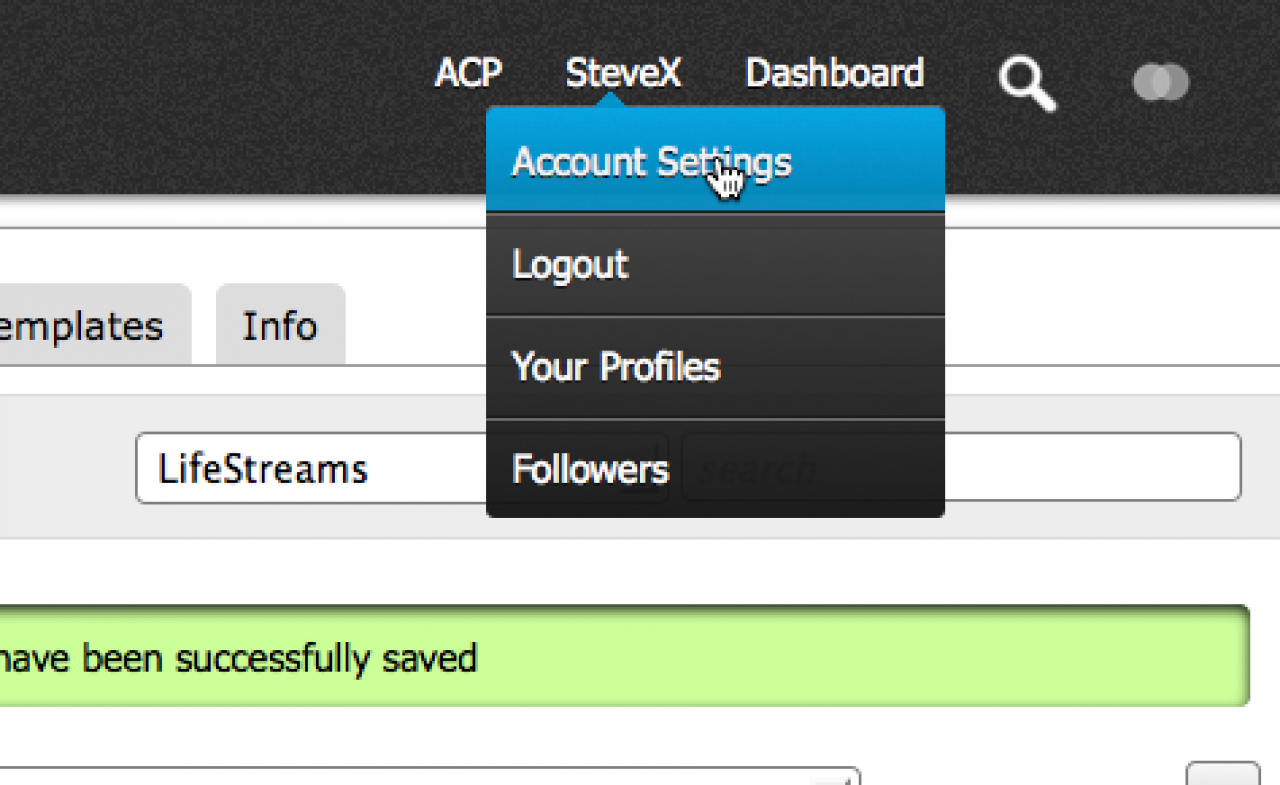Click the blank tab strip right of the user menu

(1100, 320)
